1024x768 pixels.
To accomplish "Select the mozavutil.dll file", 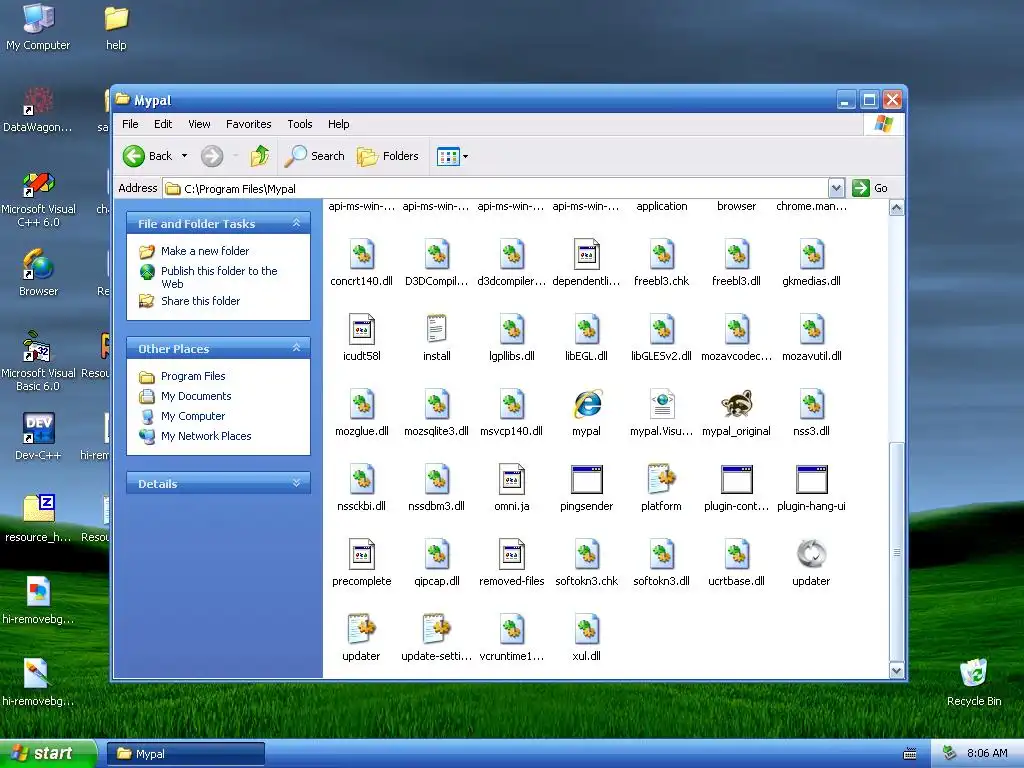I will point(811,338).
